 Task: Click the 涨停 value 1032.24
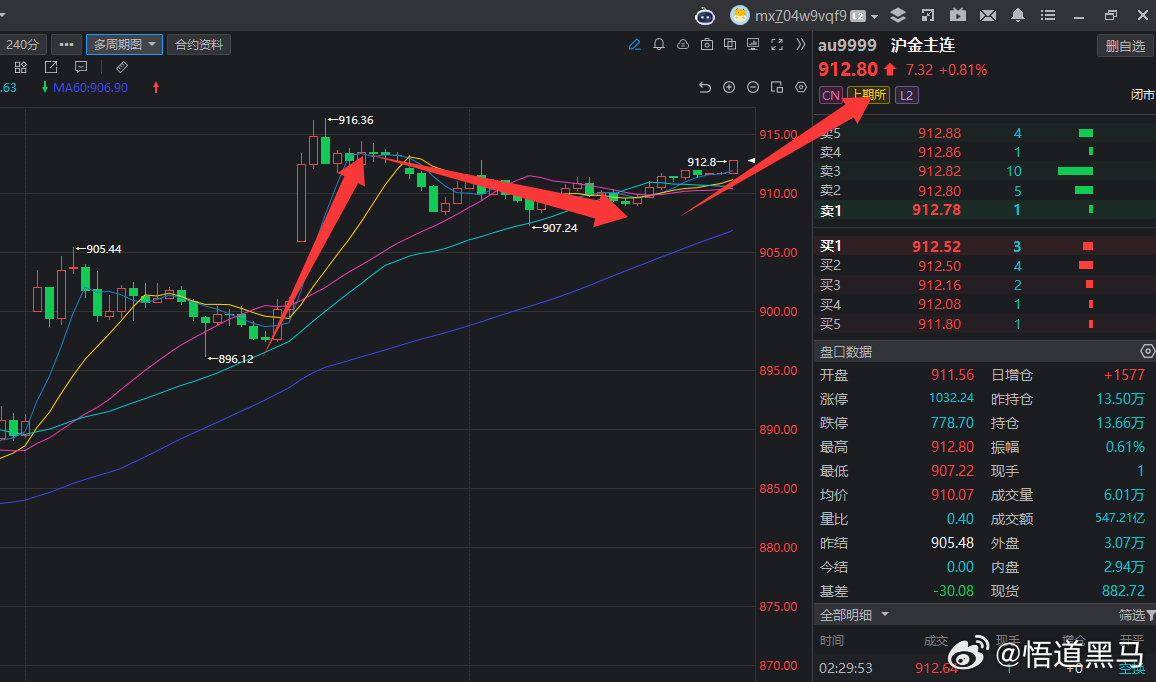click(x=951, y=398)
